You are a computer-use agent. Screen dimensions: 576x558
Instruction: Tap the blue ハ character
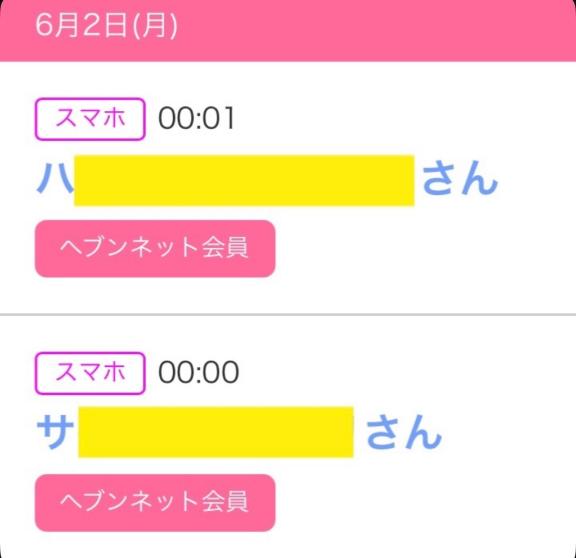point(55,178)
